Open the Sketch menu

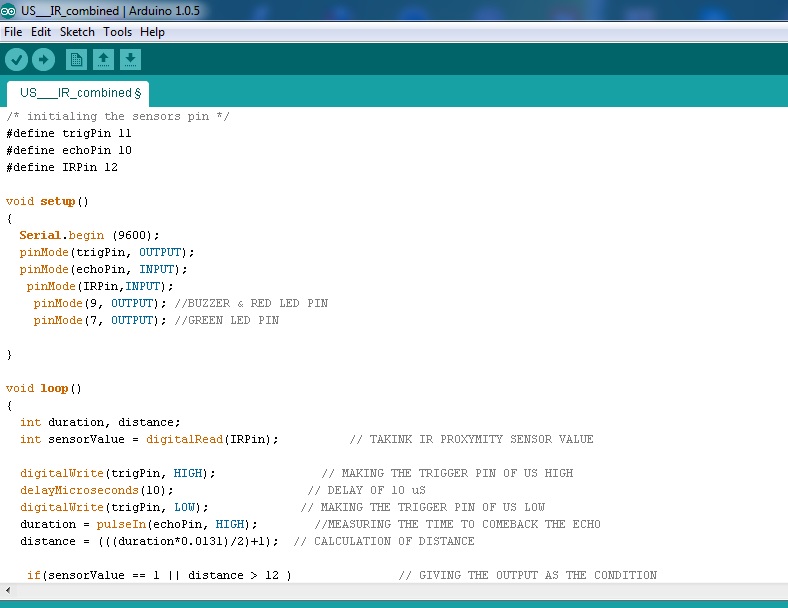point(77,32)
